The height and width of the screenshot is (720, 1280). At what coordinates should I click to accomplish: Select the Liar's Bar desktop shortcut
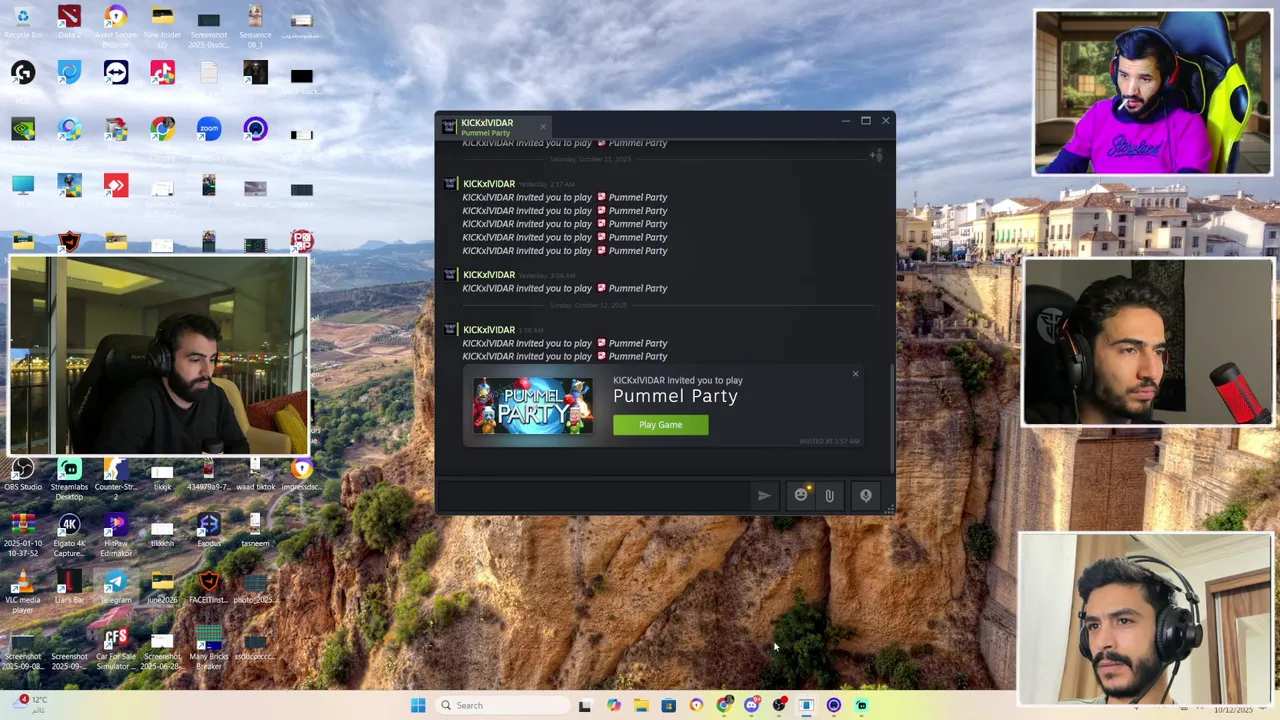point(69,587)
